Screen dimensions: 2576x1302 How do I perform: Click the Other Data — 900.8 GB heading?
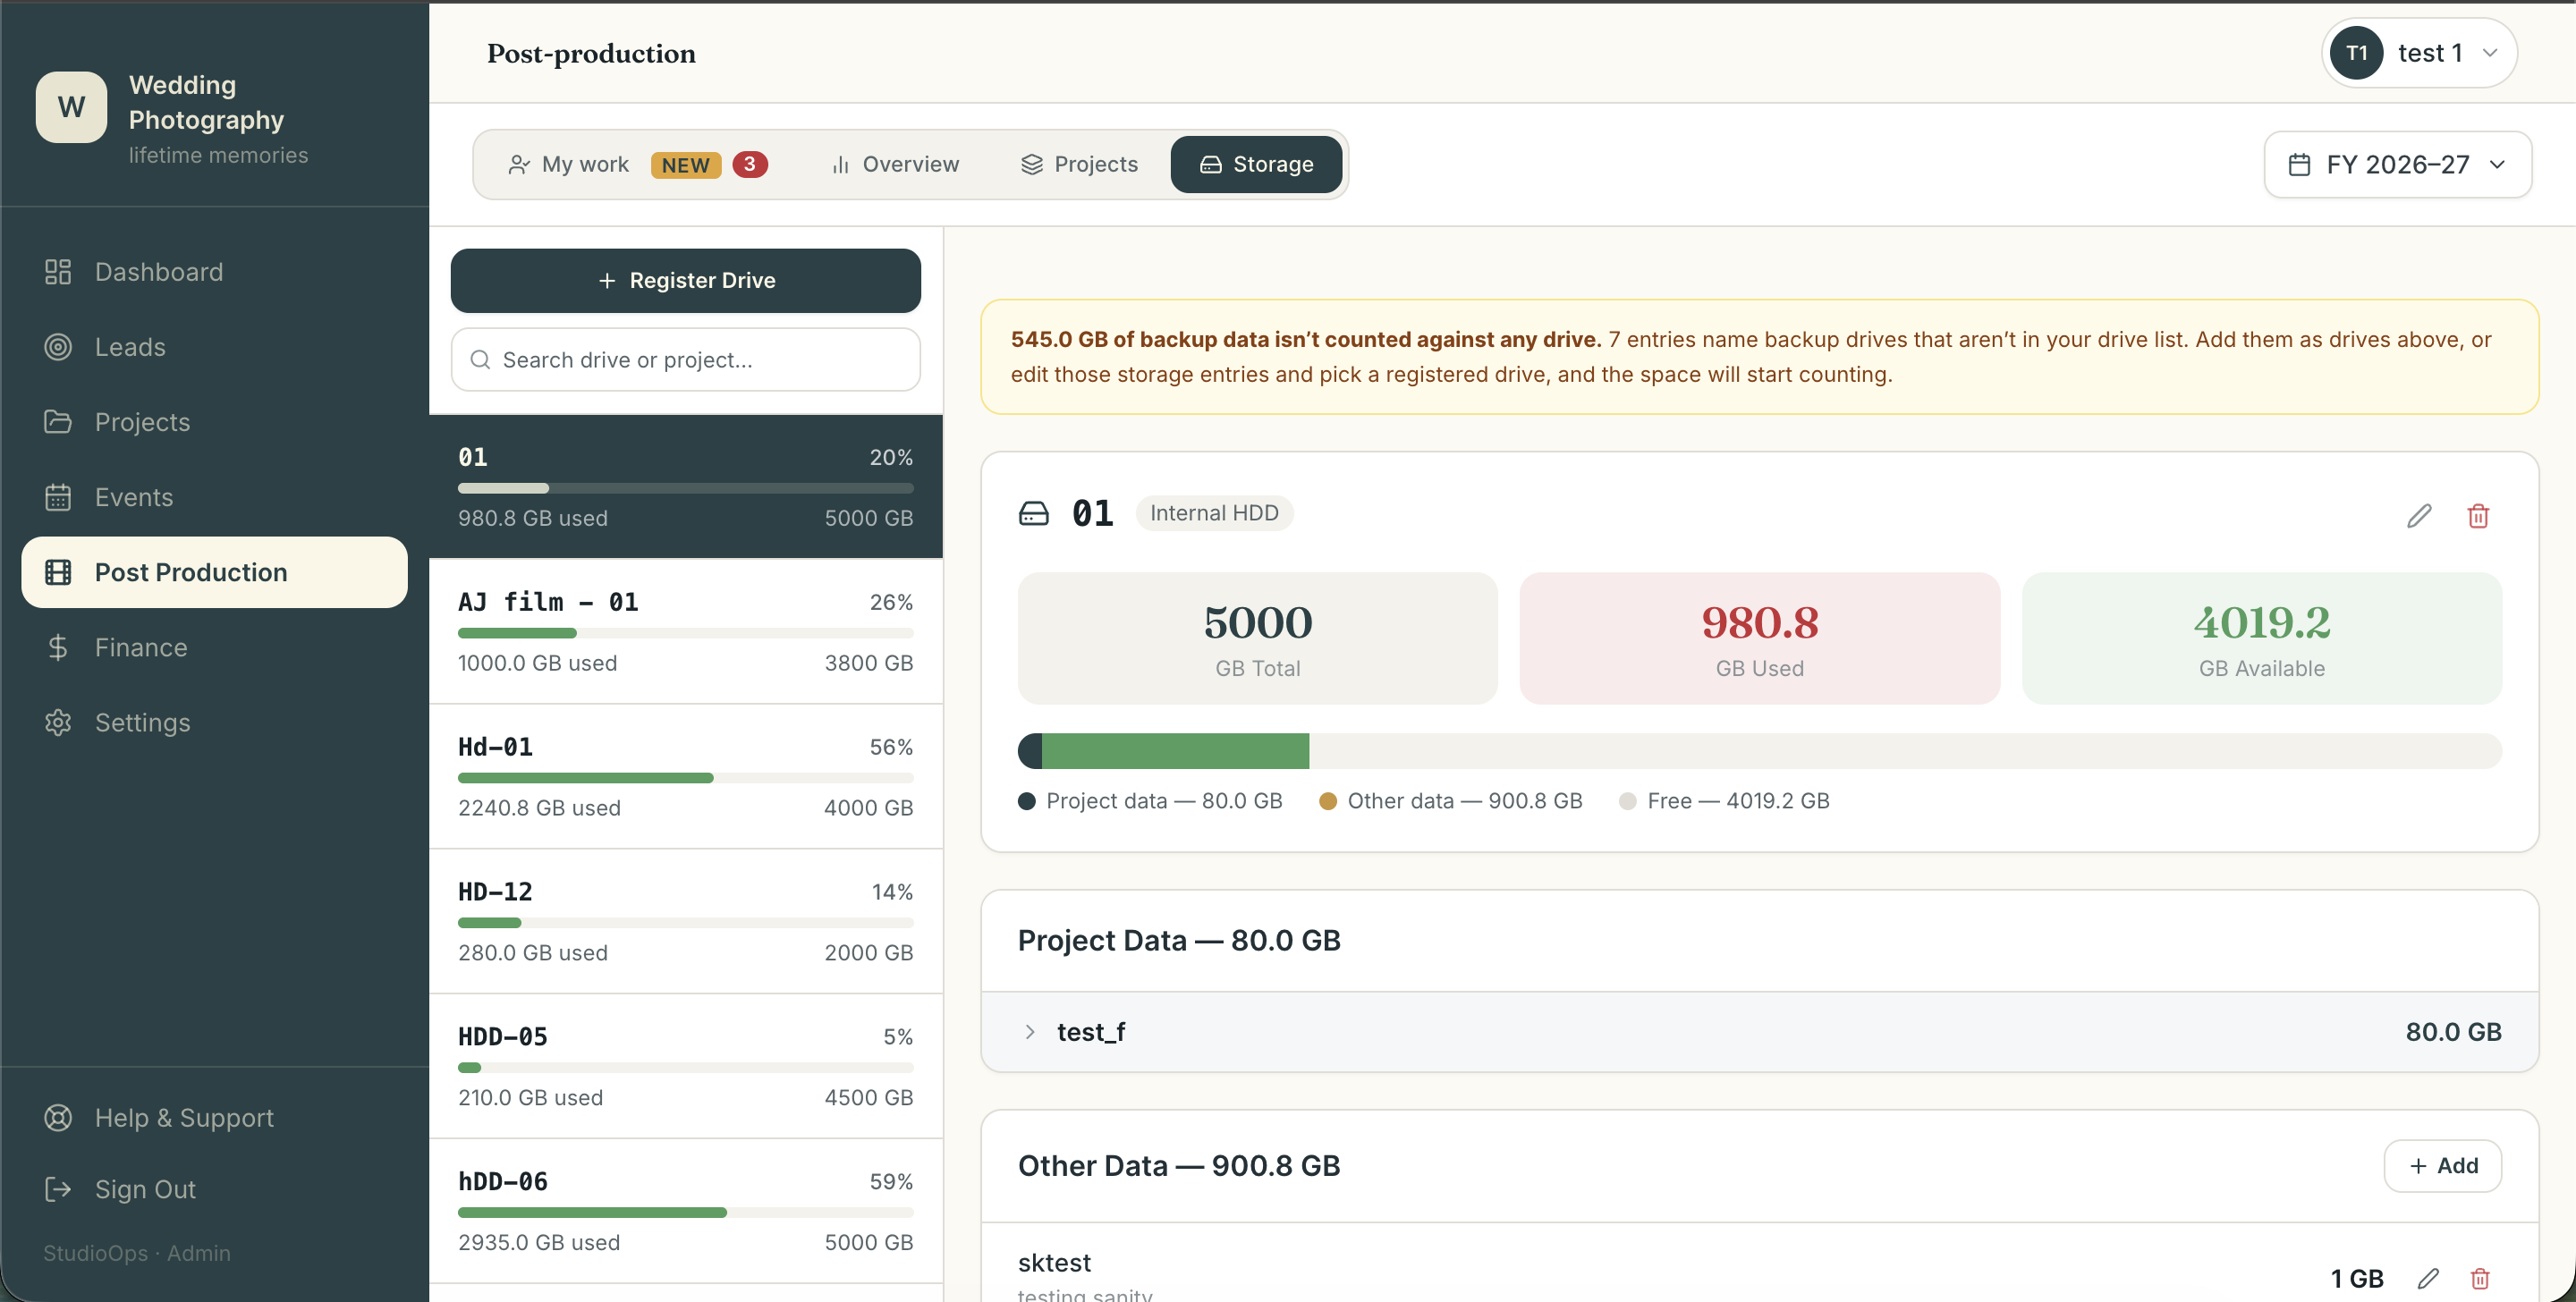pyautogui.click(x=1179, y=1165)
